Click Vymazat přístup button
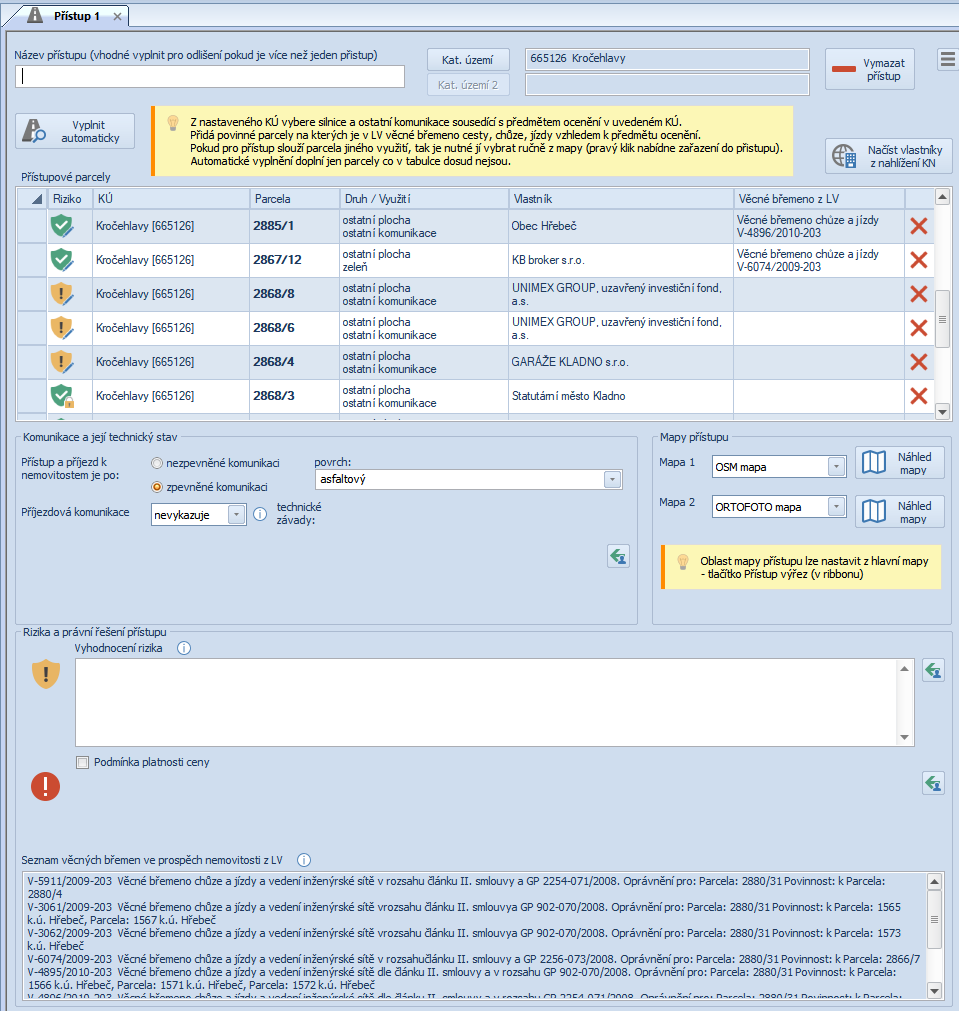Viewport: 959px width, 1011px height. click(869, 69)
